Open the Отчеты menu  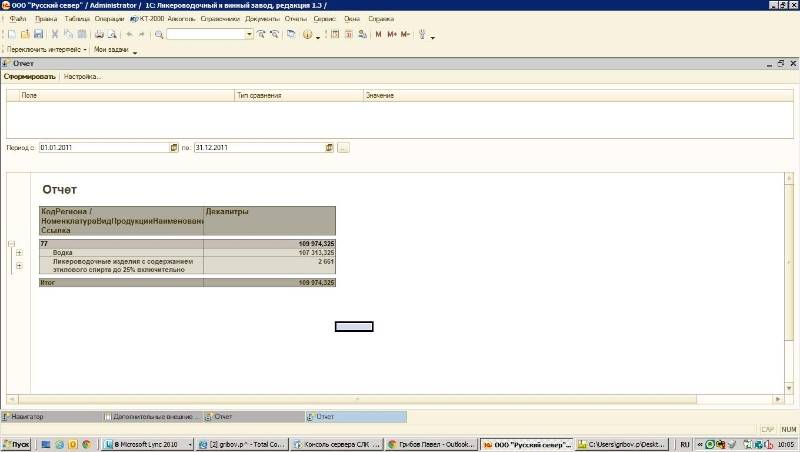296,19
